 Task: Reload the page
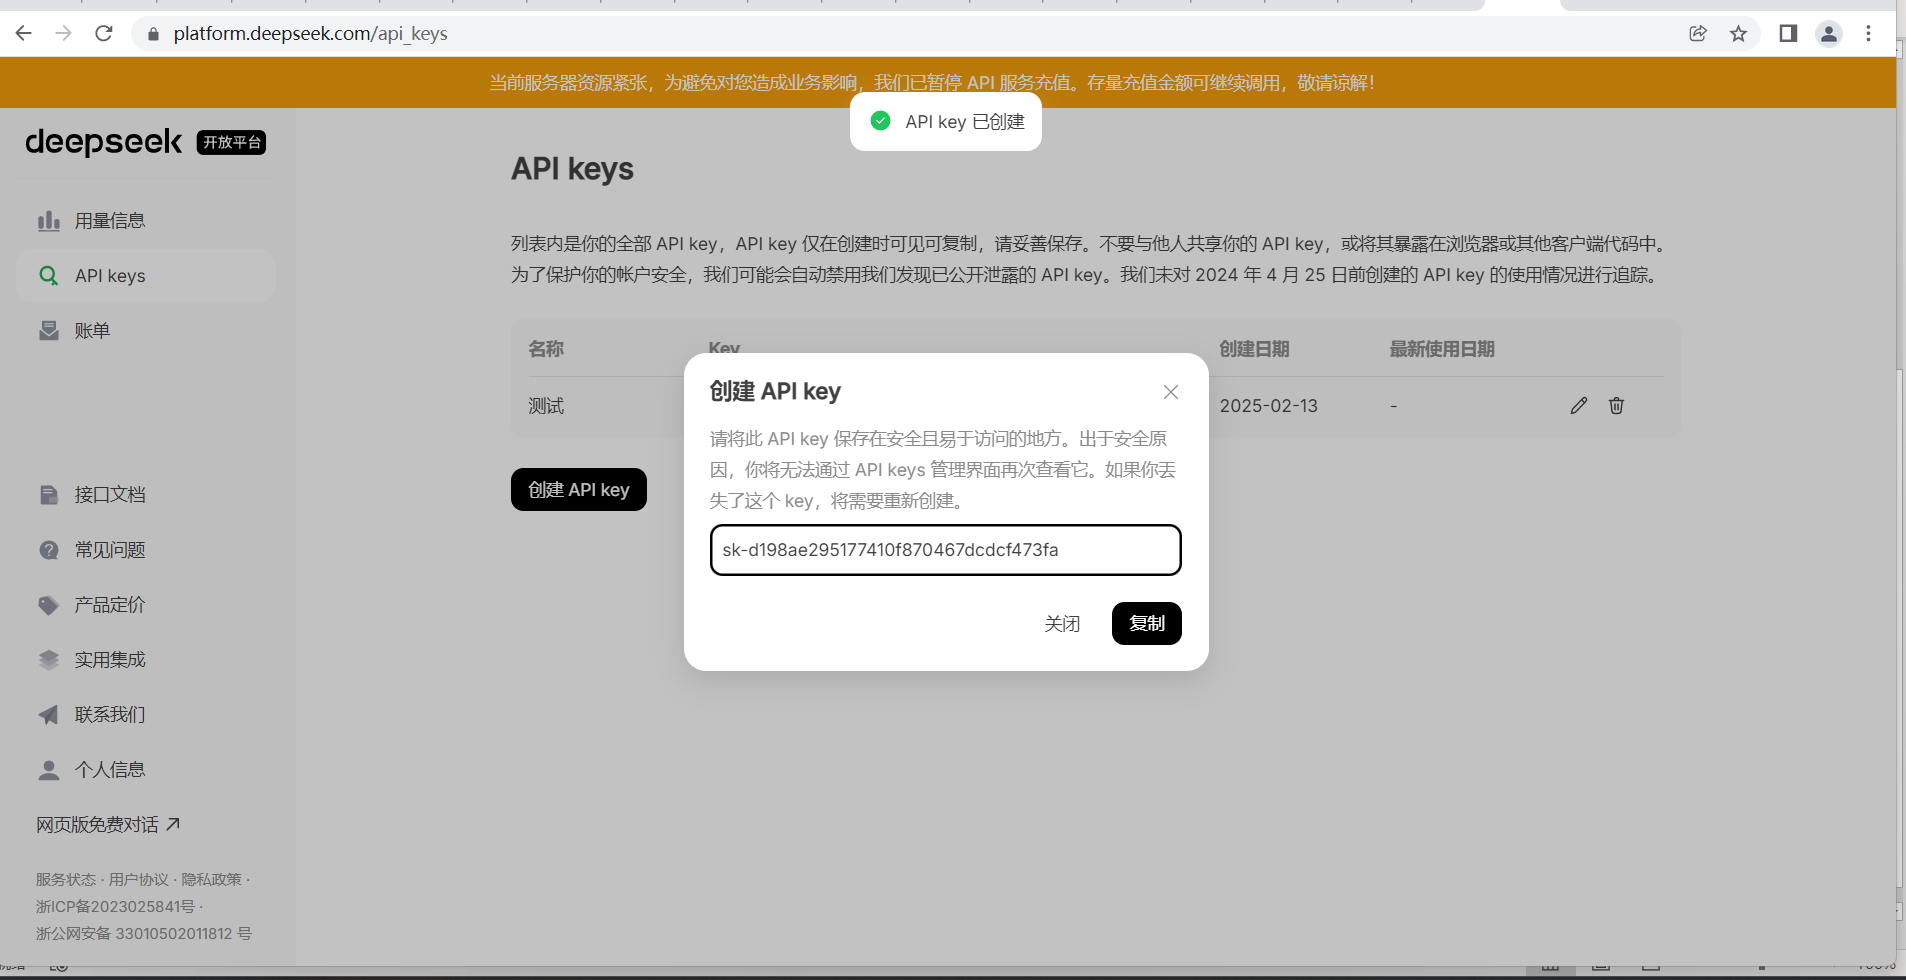coord(104,33)
